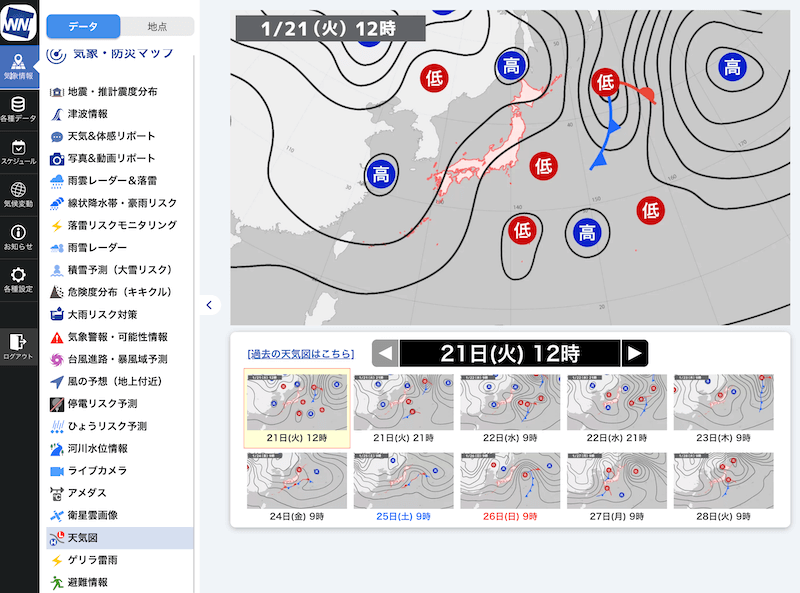800x593 pixels.
Task: Open the お知らせ info icon
Action: pos(18,237)
